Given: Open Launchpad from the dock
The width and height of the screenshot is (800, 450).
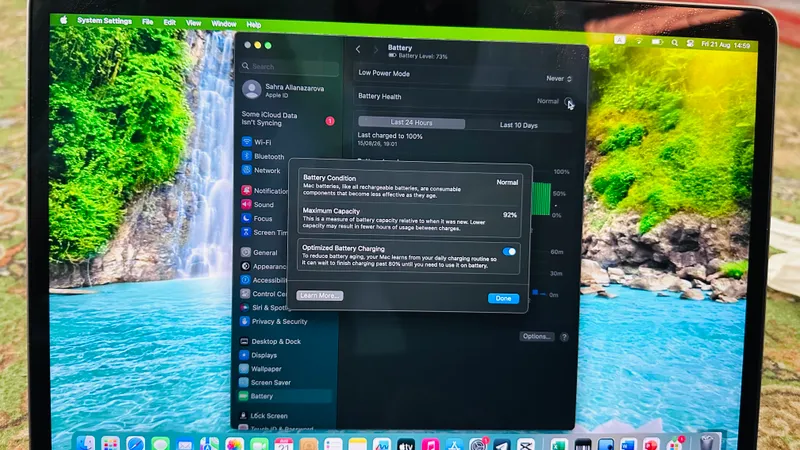Looking at the screenshot, I should (x=110, y=443).
